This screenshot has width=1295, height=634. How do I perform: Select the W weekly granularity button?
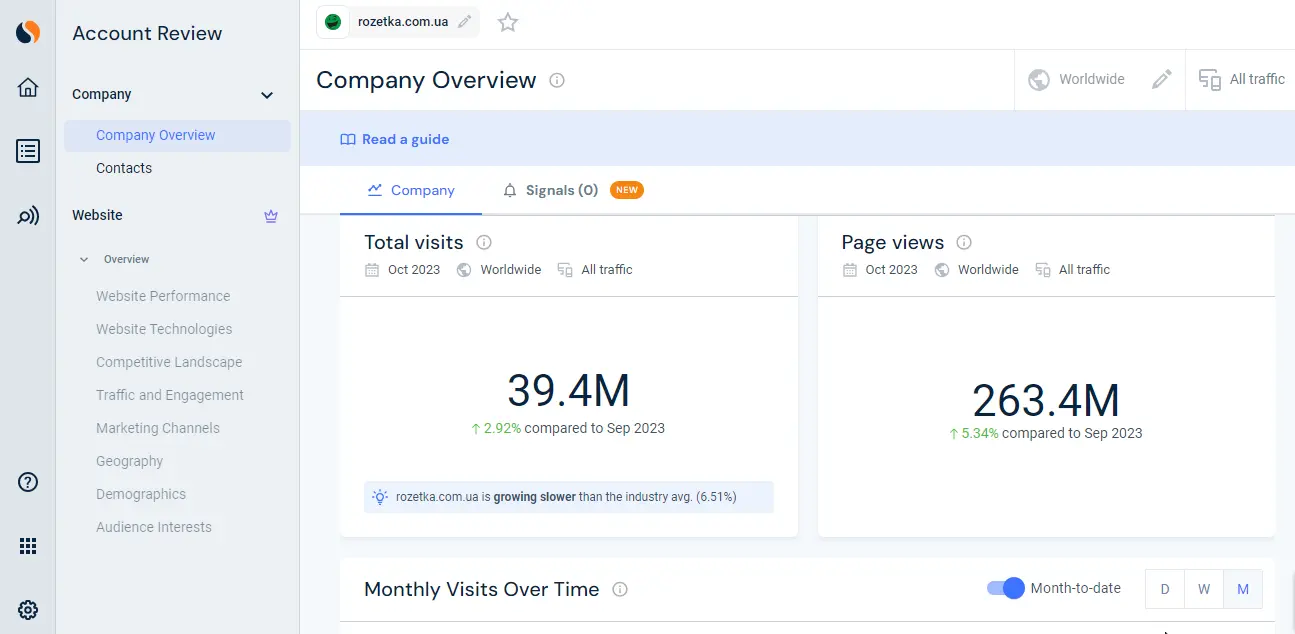pos(1204,589)
